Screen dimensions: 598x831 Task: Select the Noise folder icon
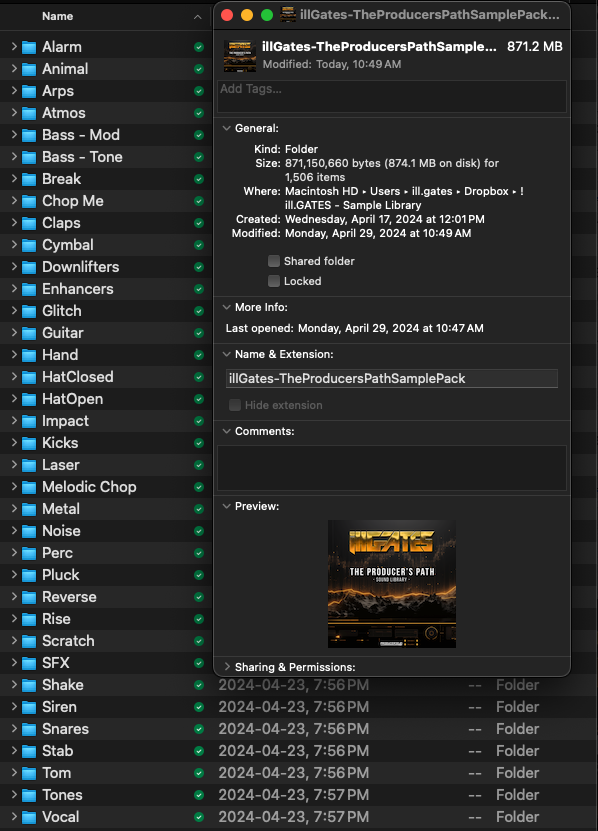pos(29,531)
